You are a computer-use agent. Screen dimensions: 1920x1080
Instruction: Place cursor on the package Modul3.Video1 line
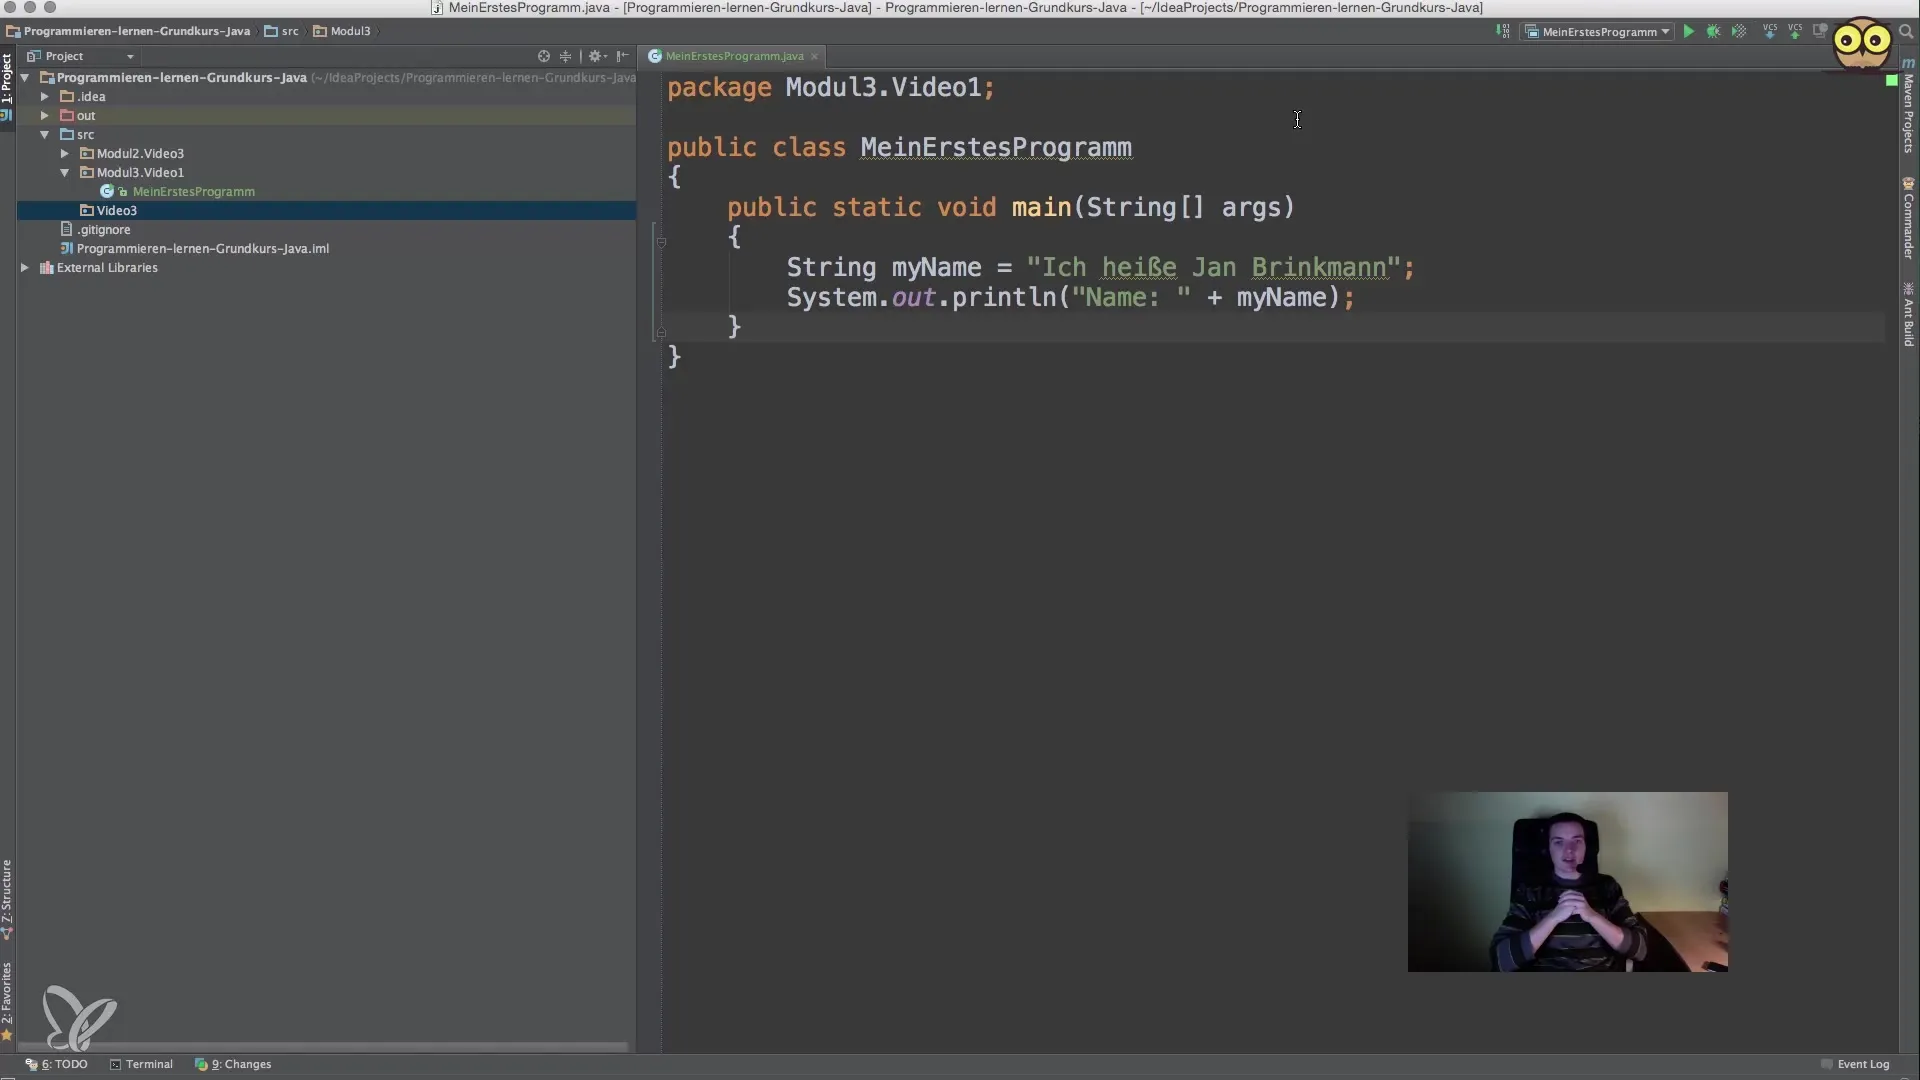830,88
